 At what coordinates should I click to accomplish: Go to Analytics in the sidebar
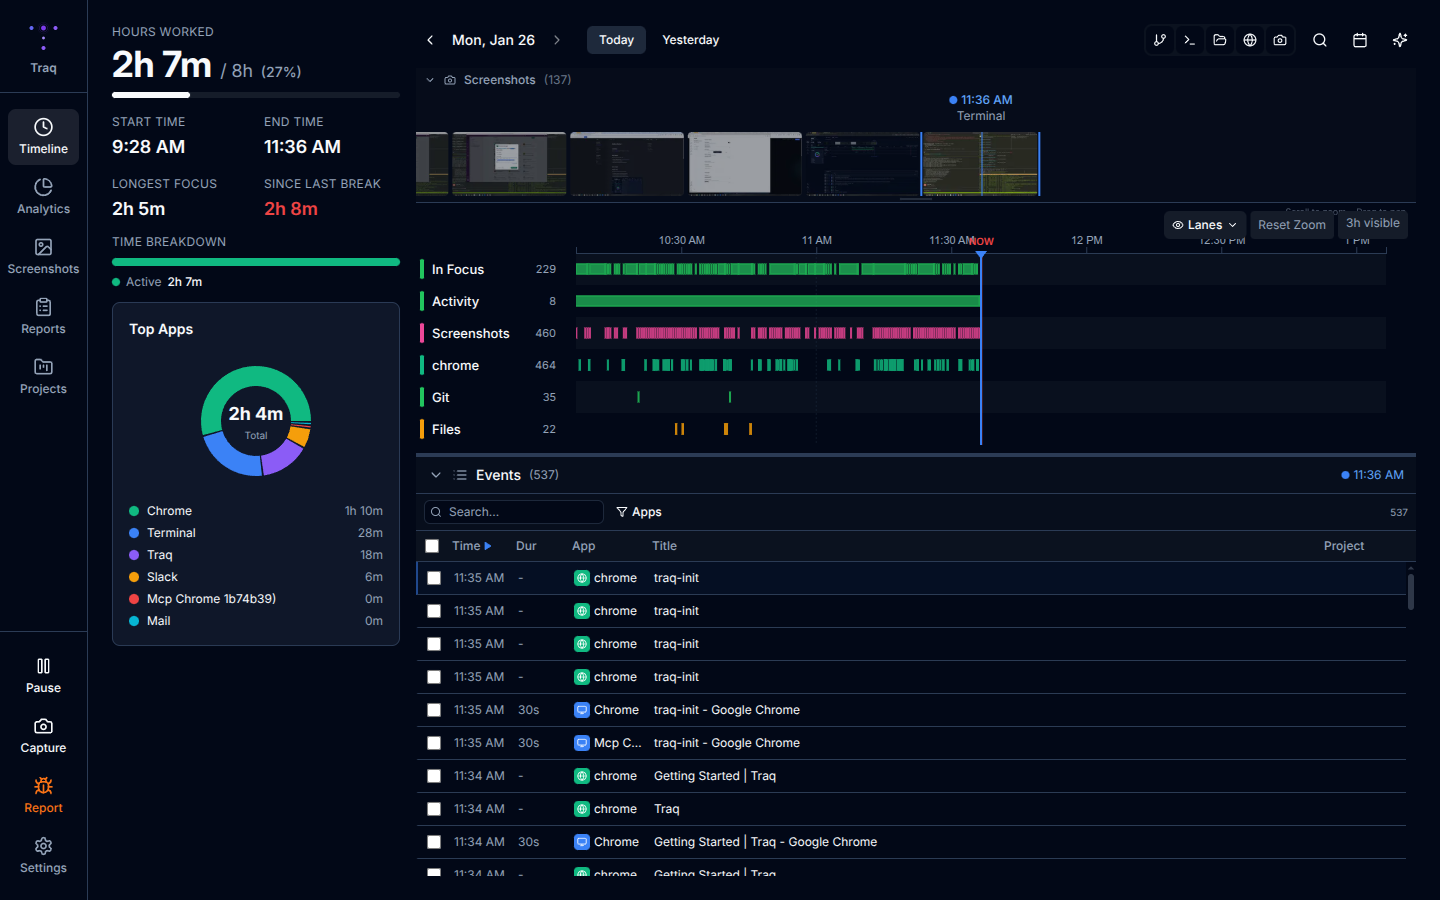[43, 196]
